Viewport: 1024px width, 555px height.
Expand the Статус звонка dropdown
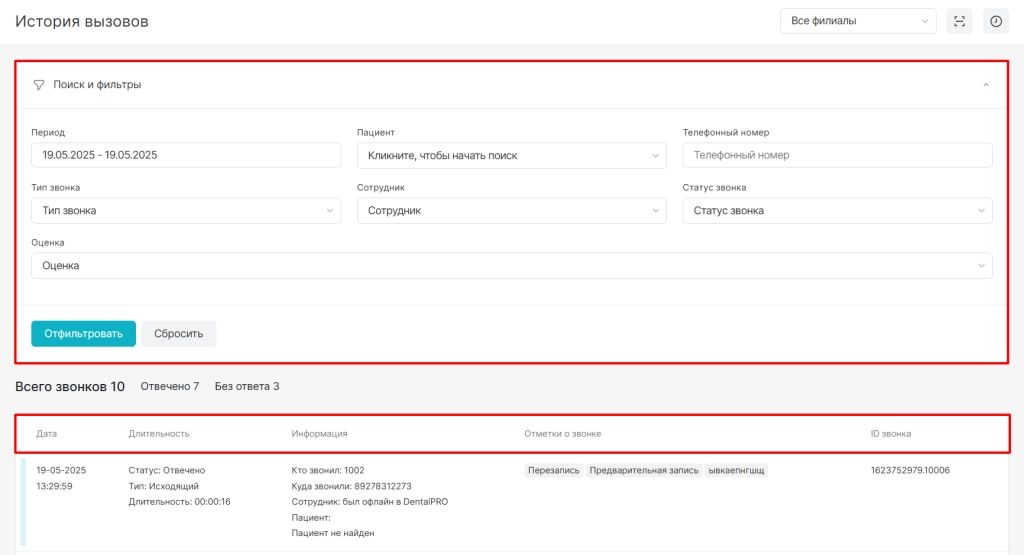click(837, 211)
